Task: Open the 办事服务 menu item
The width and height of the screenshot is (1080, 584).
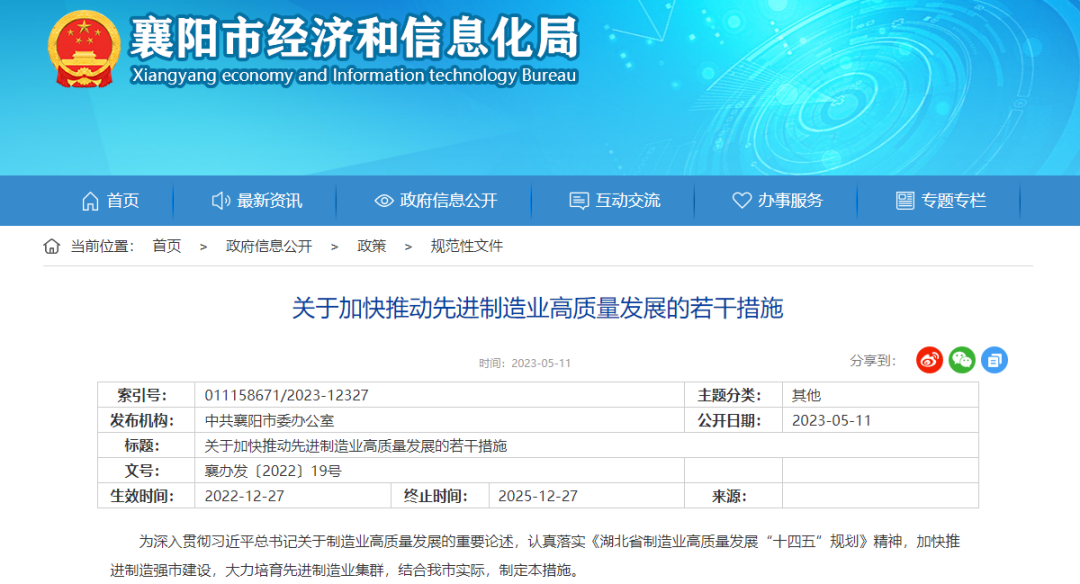Action: click(790, 201)
